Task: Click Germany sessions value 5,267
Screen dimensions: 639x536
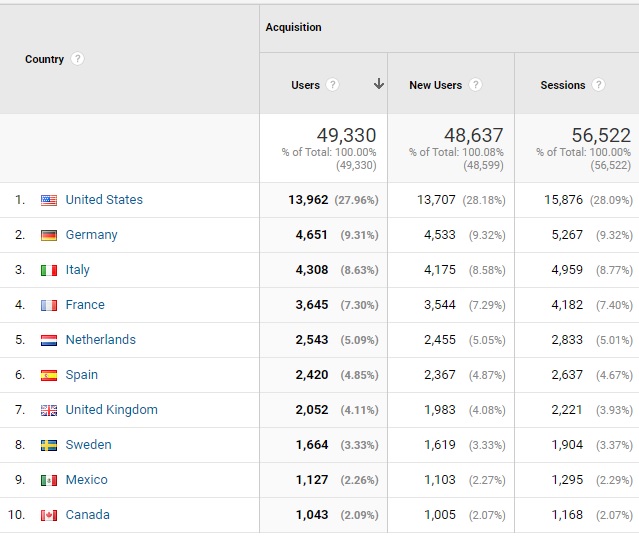Action: point(567,235)
